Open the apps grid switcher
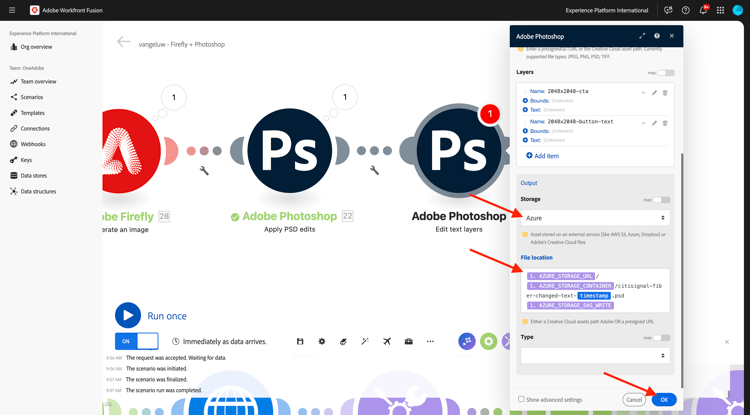 pyautogui.click(x=721, y=10)
